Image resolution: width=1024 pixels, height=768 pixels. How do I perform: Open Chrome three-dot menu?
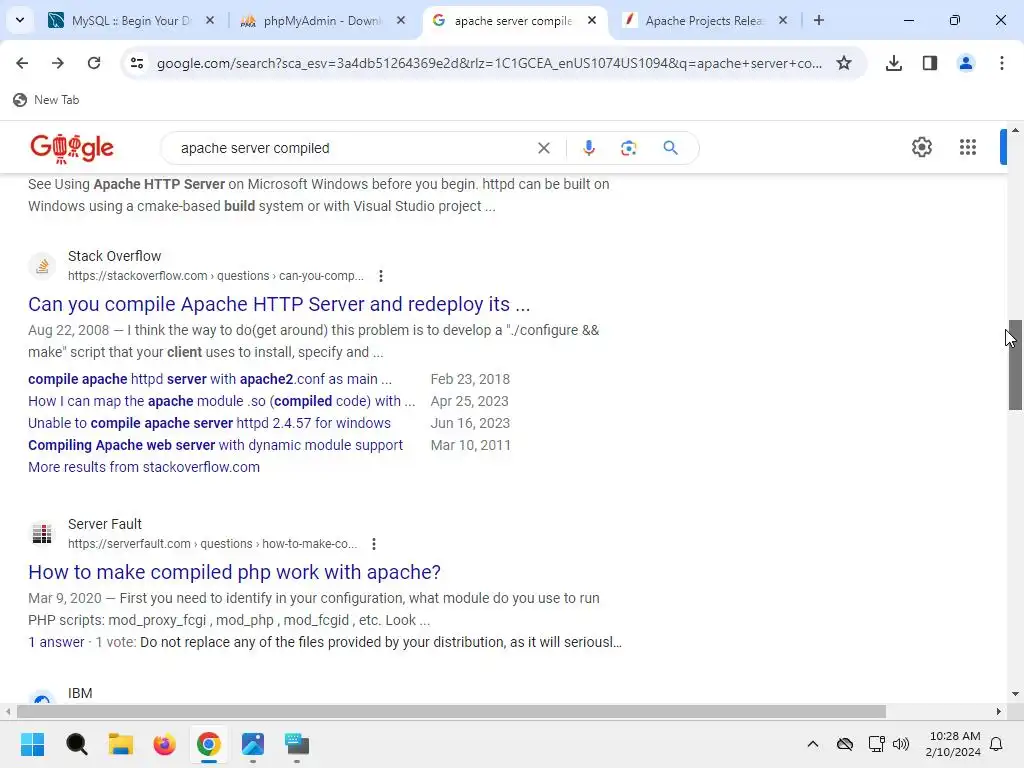1002,63
